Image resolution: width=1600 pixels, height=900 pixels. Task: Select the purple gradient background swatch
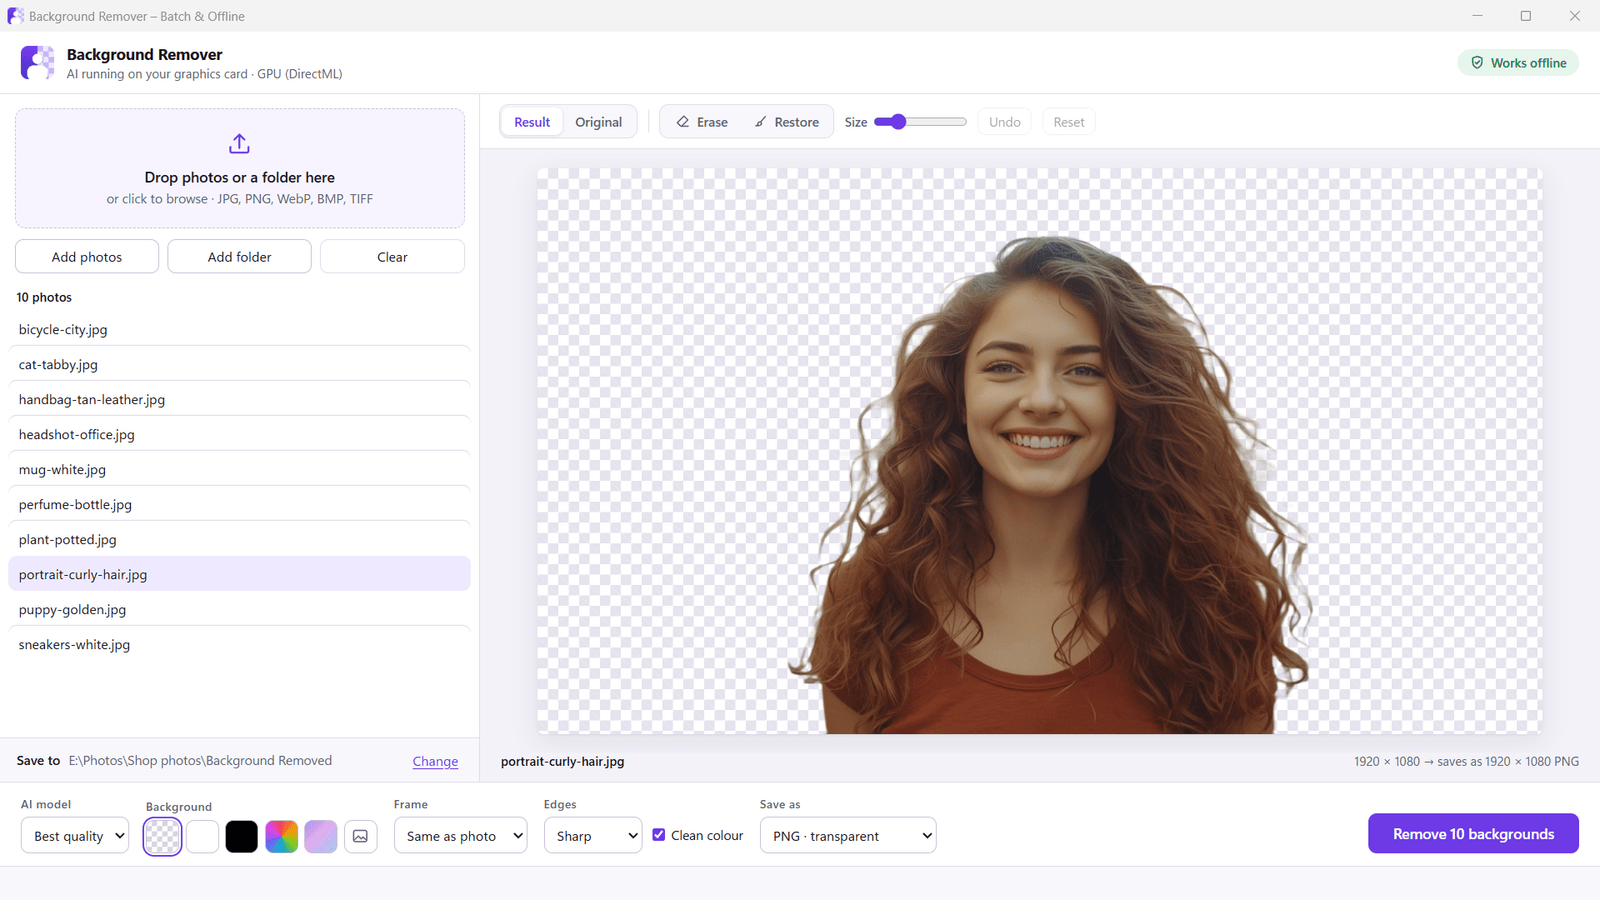(x=321, y=836)
